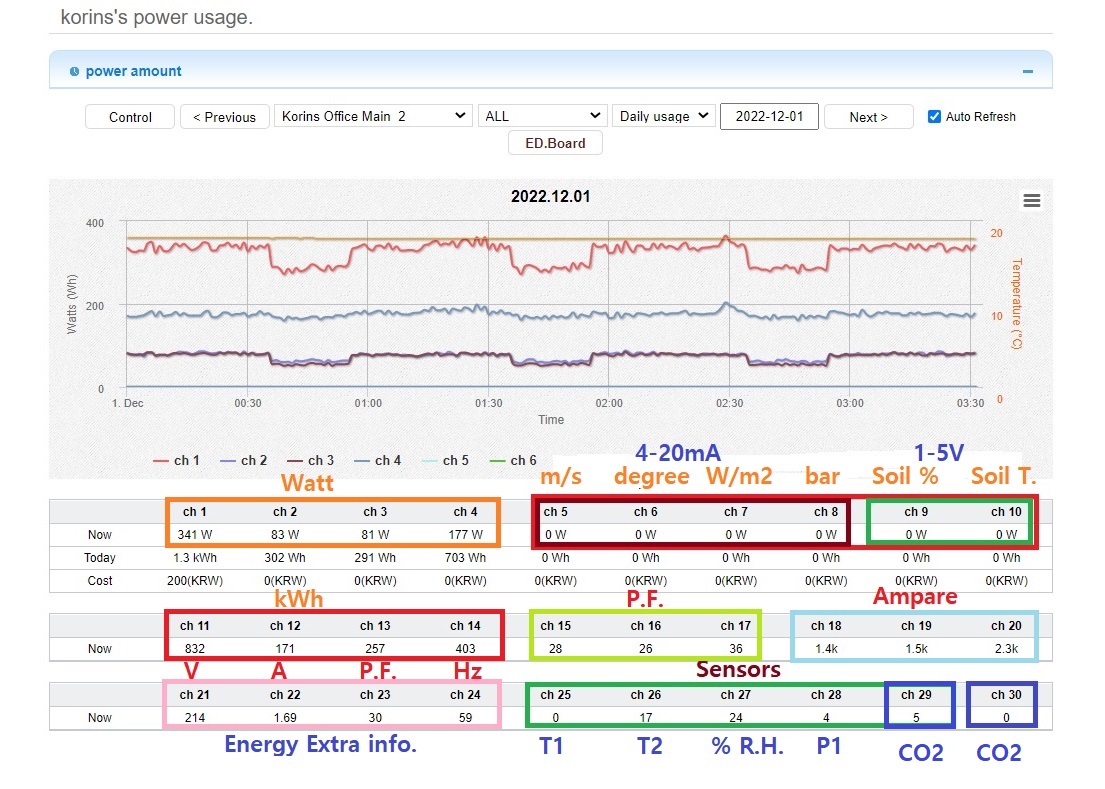
Task: Collapse the power amount panel
Action: tap(1027, 72)
